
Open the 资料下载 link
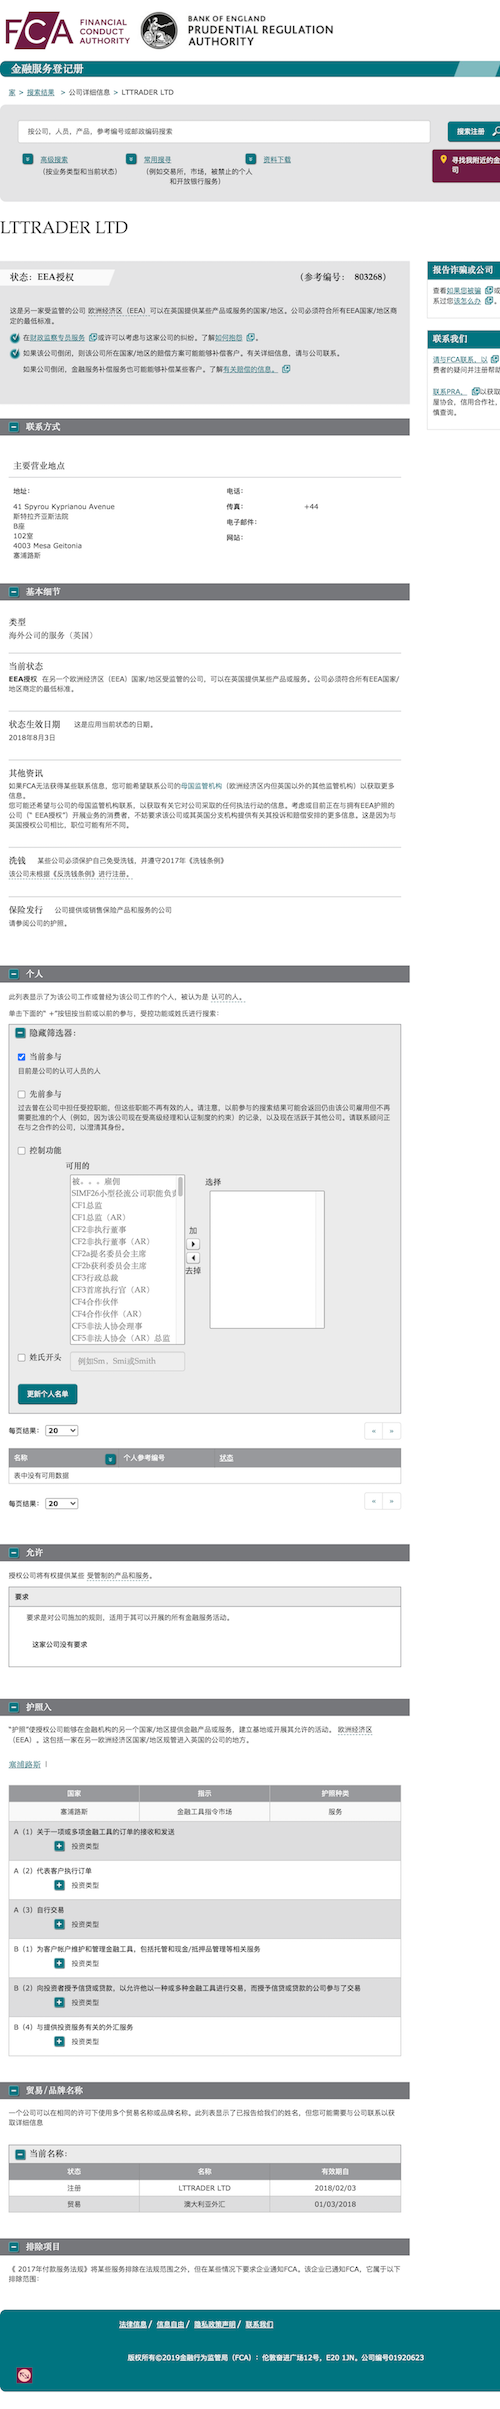click(x=277, y=159)
